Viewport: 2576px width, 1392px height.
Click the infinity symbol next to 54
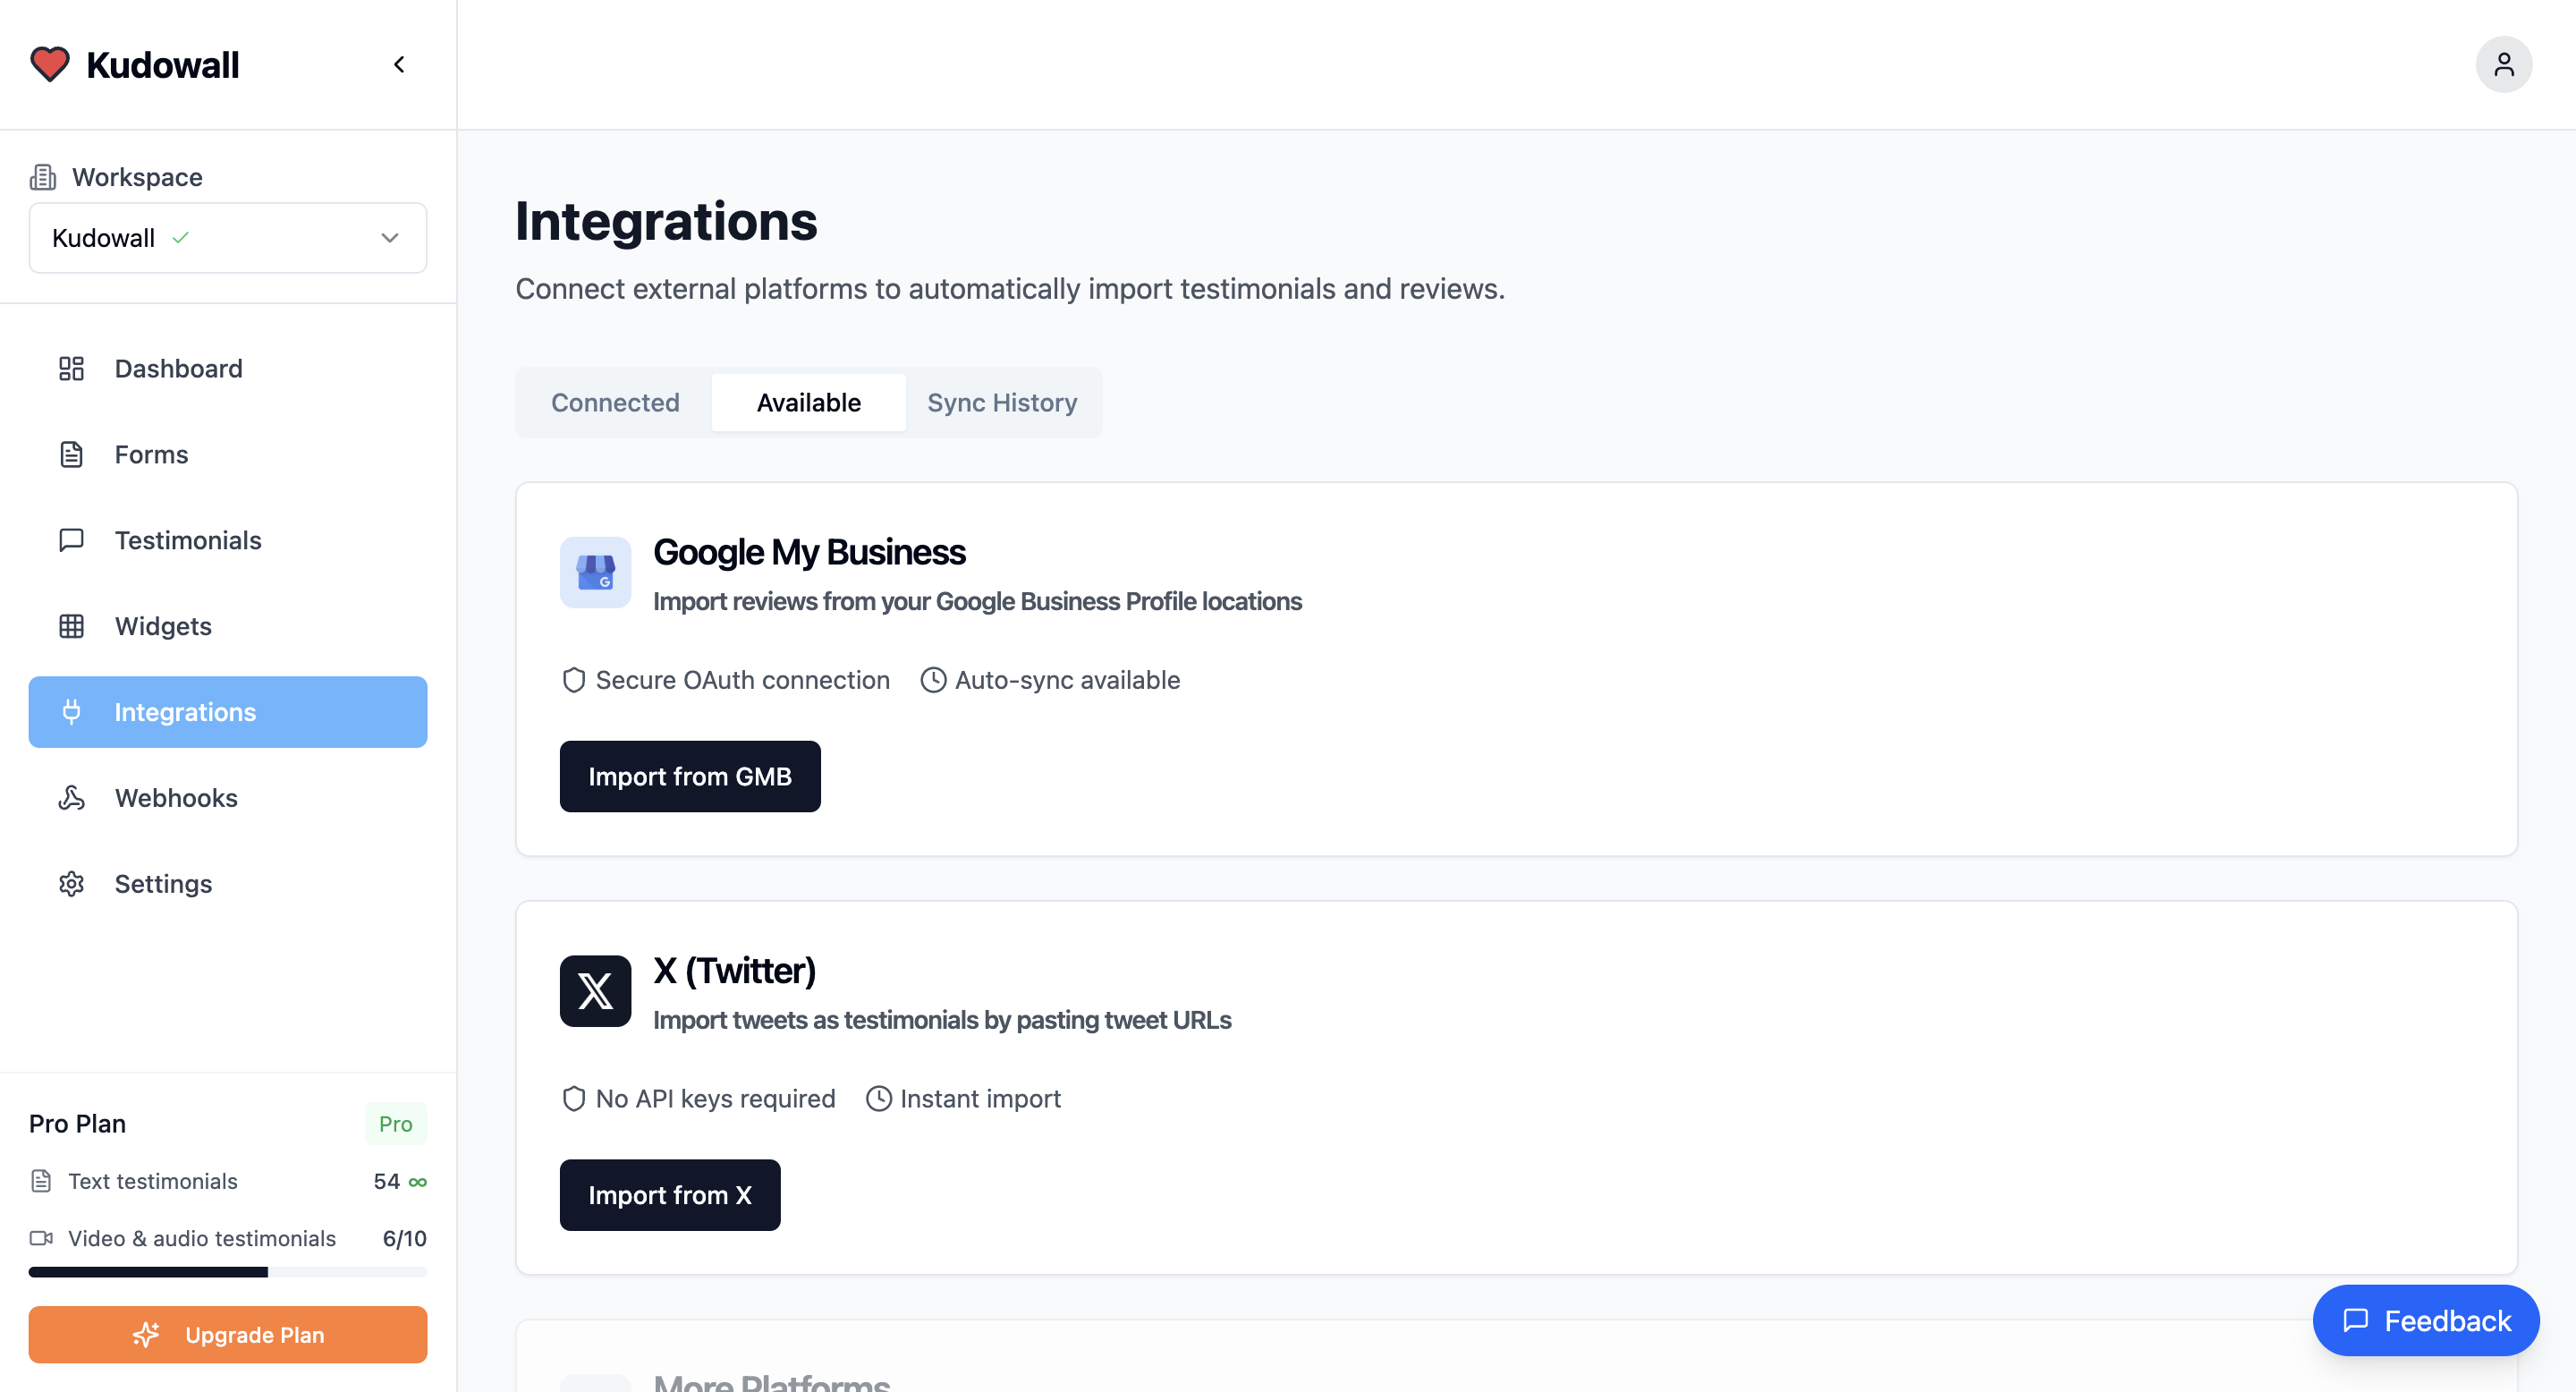click(x=418, y=1182)
